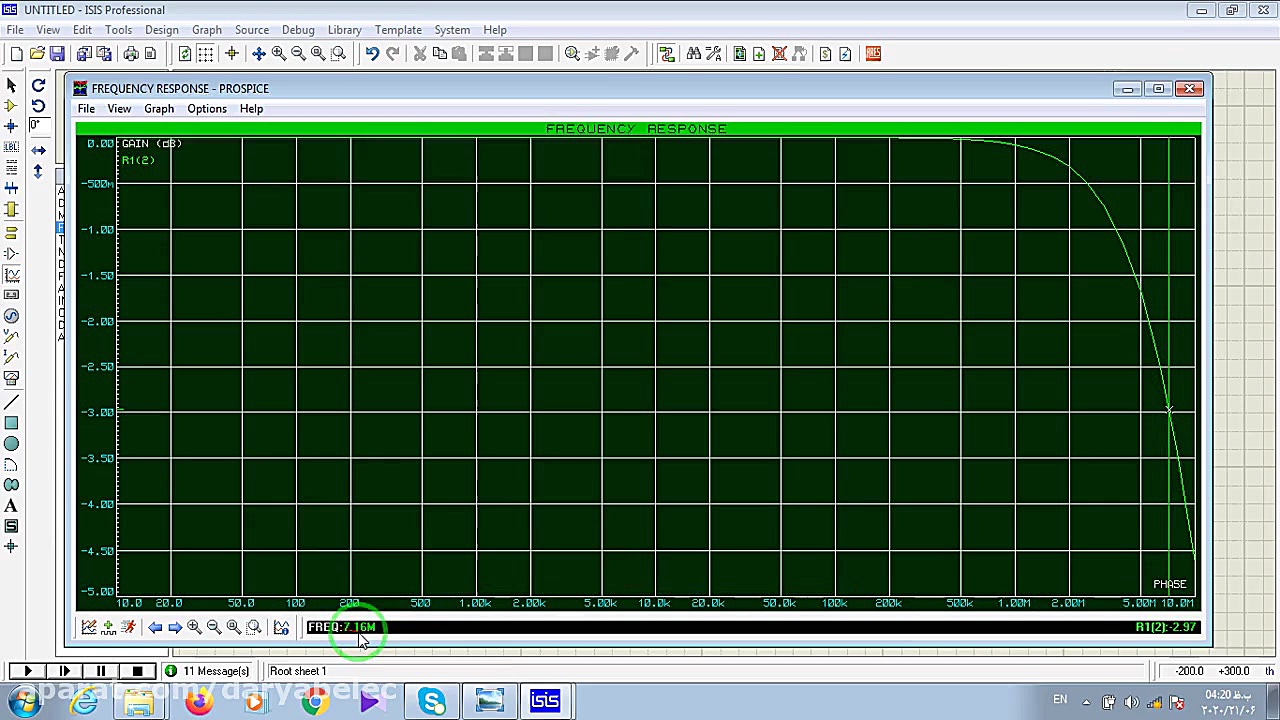Stop the simulation

point(138,671)
